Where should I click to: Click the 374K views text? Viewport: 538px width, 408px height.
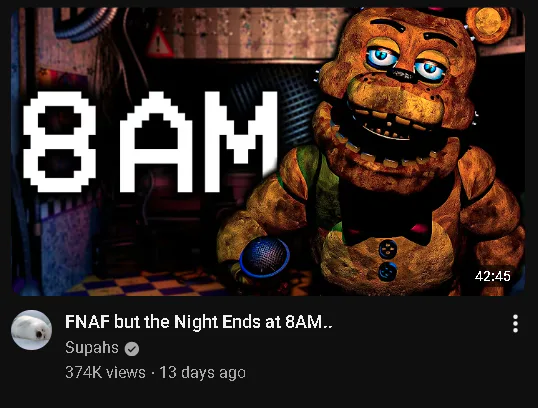tap(105, 372)
